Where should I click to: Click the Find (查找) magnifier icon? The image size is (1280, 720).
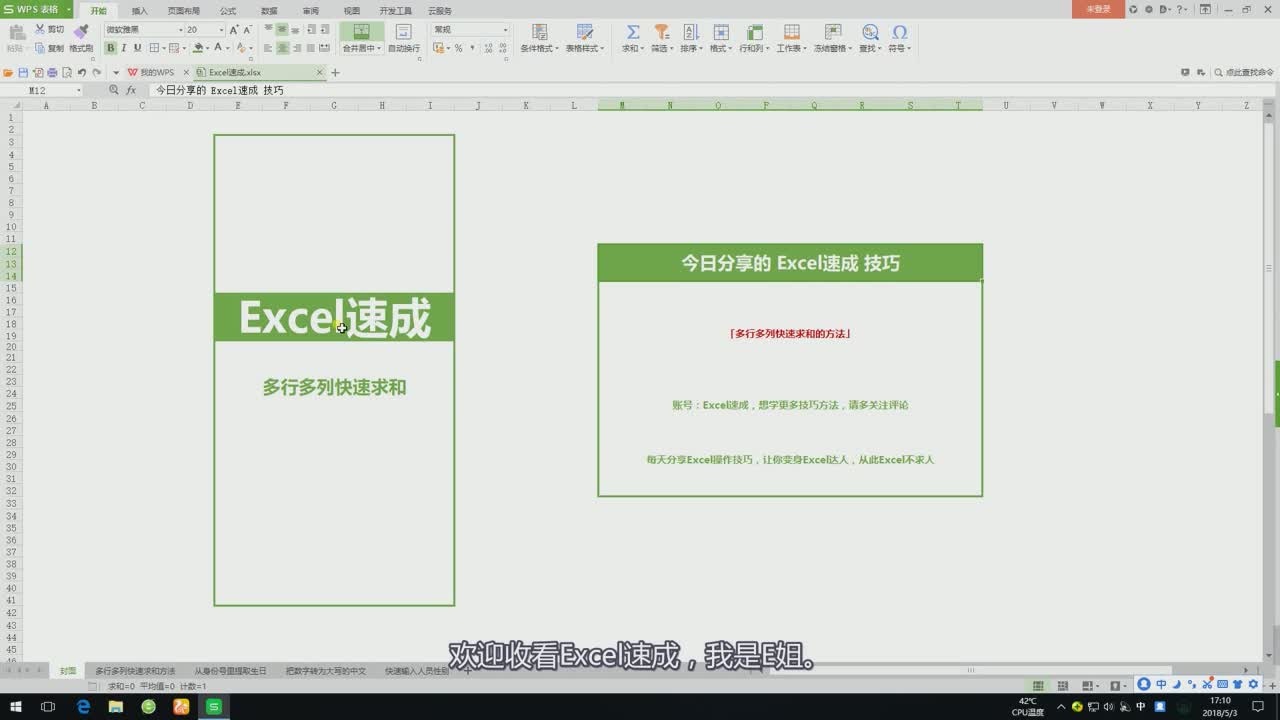coord(870,33)
